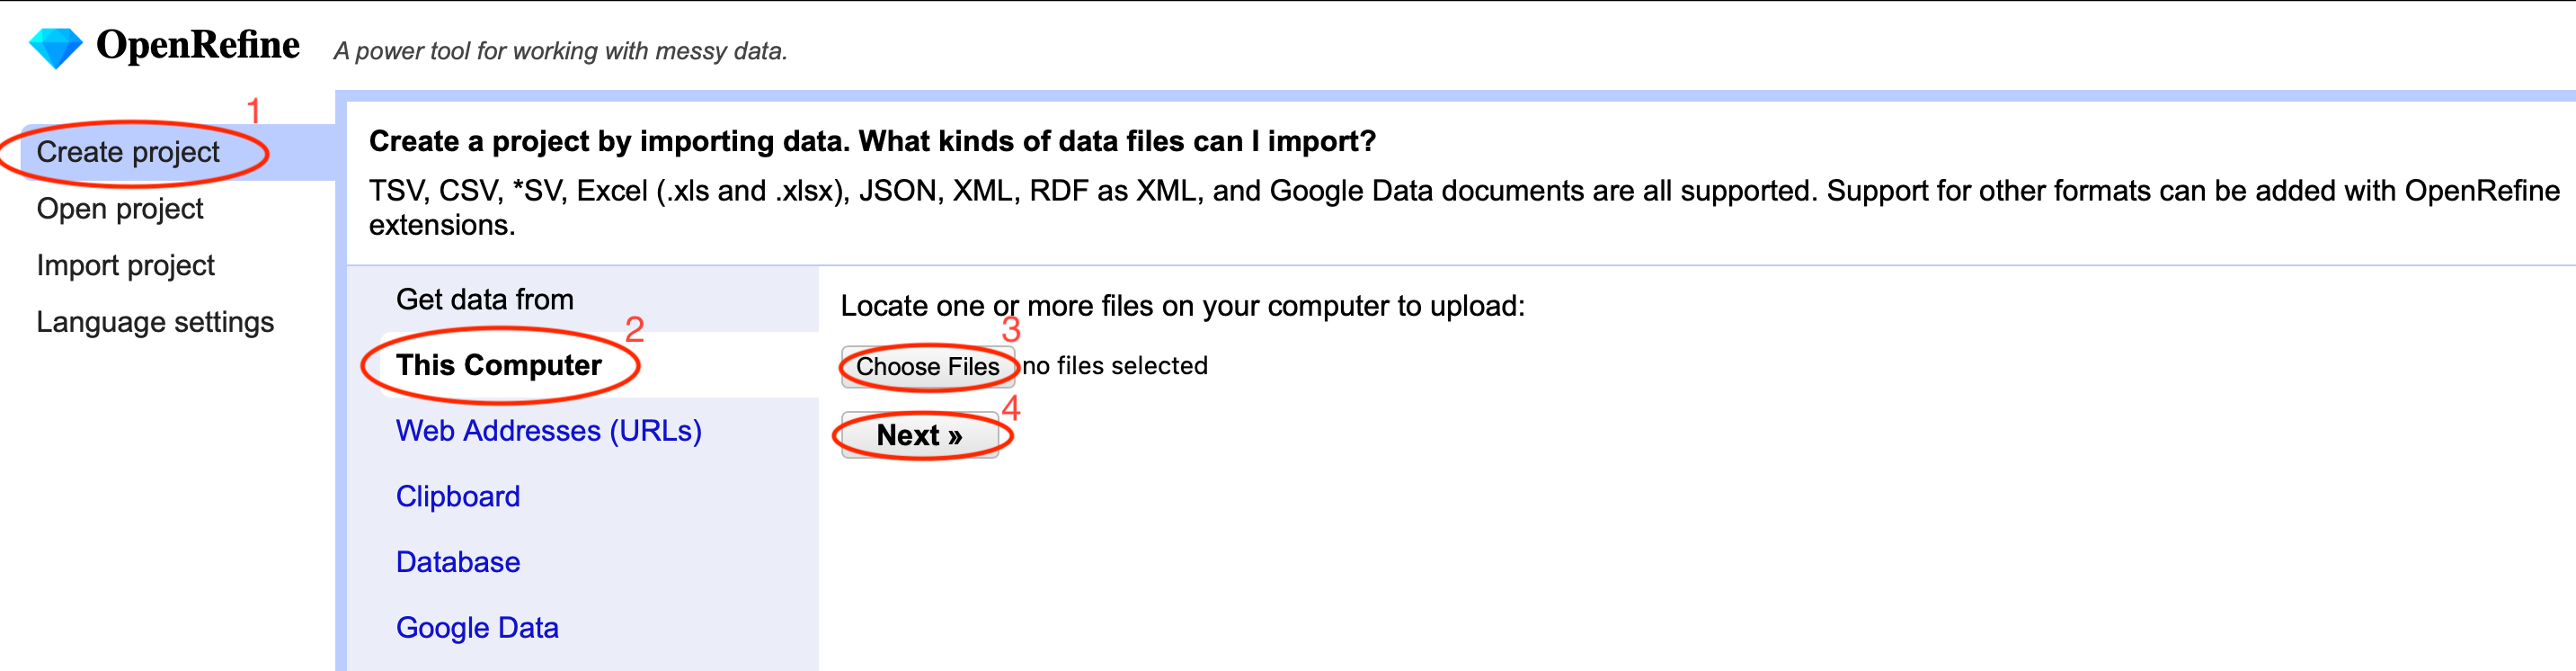Viewport: 2576px width, 671px height.
Task: Open the Google Data source option
Action: pos(477,628)
